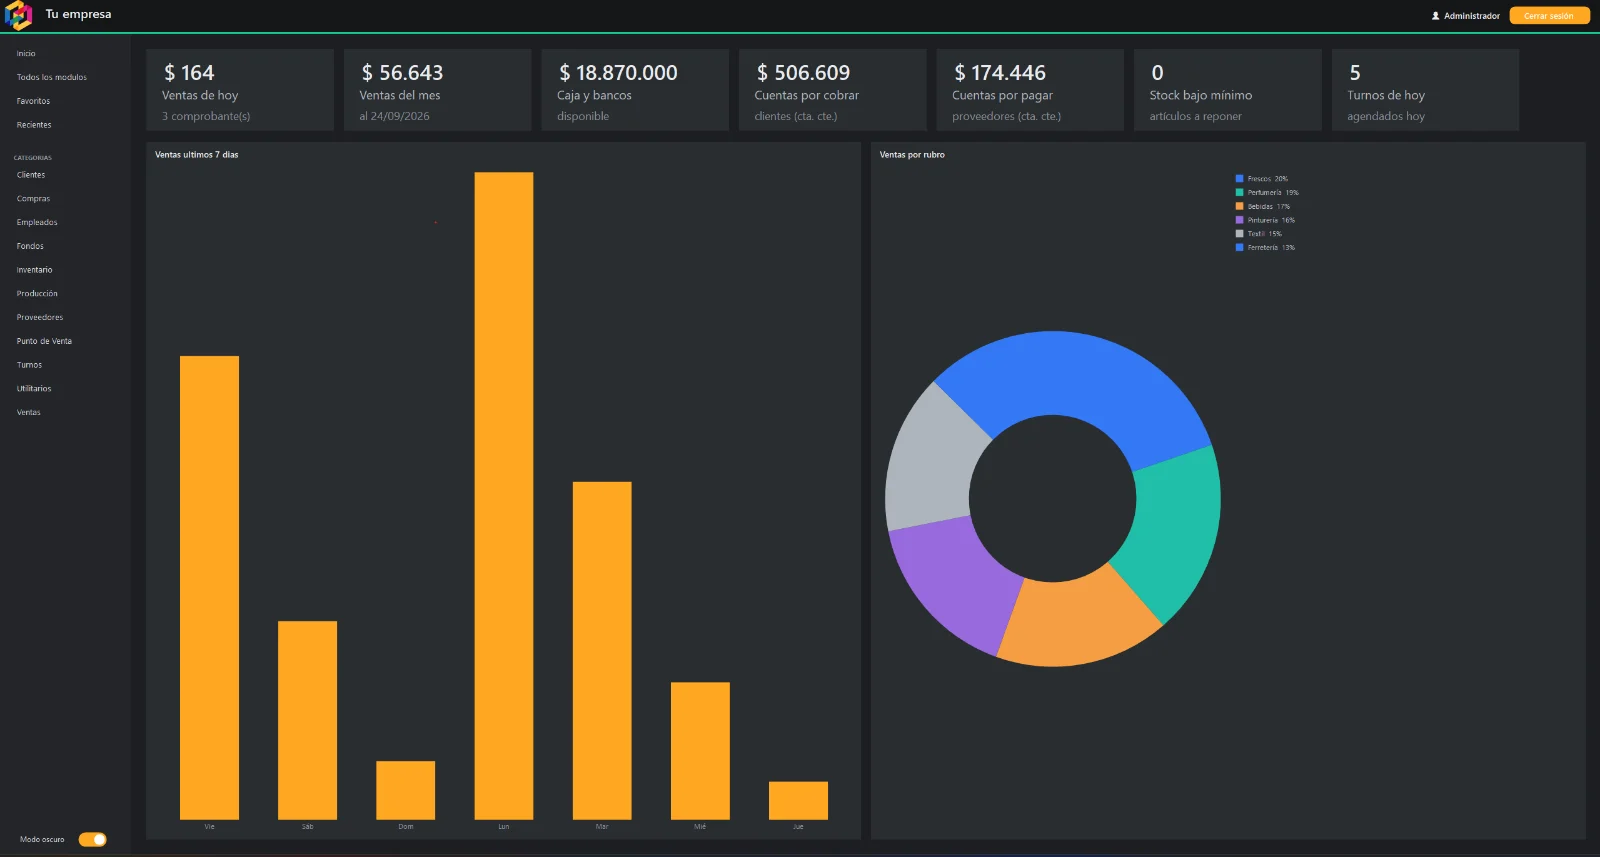Click the Tu empresa logo icon

pos(19,15)
